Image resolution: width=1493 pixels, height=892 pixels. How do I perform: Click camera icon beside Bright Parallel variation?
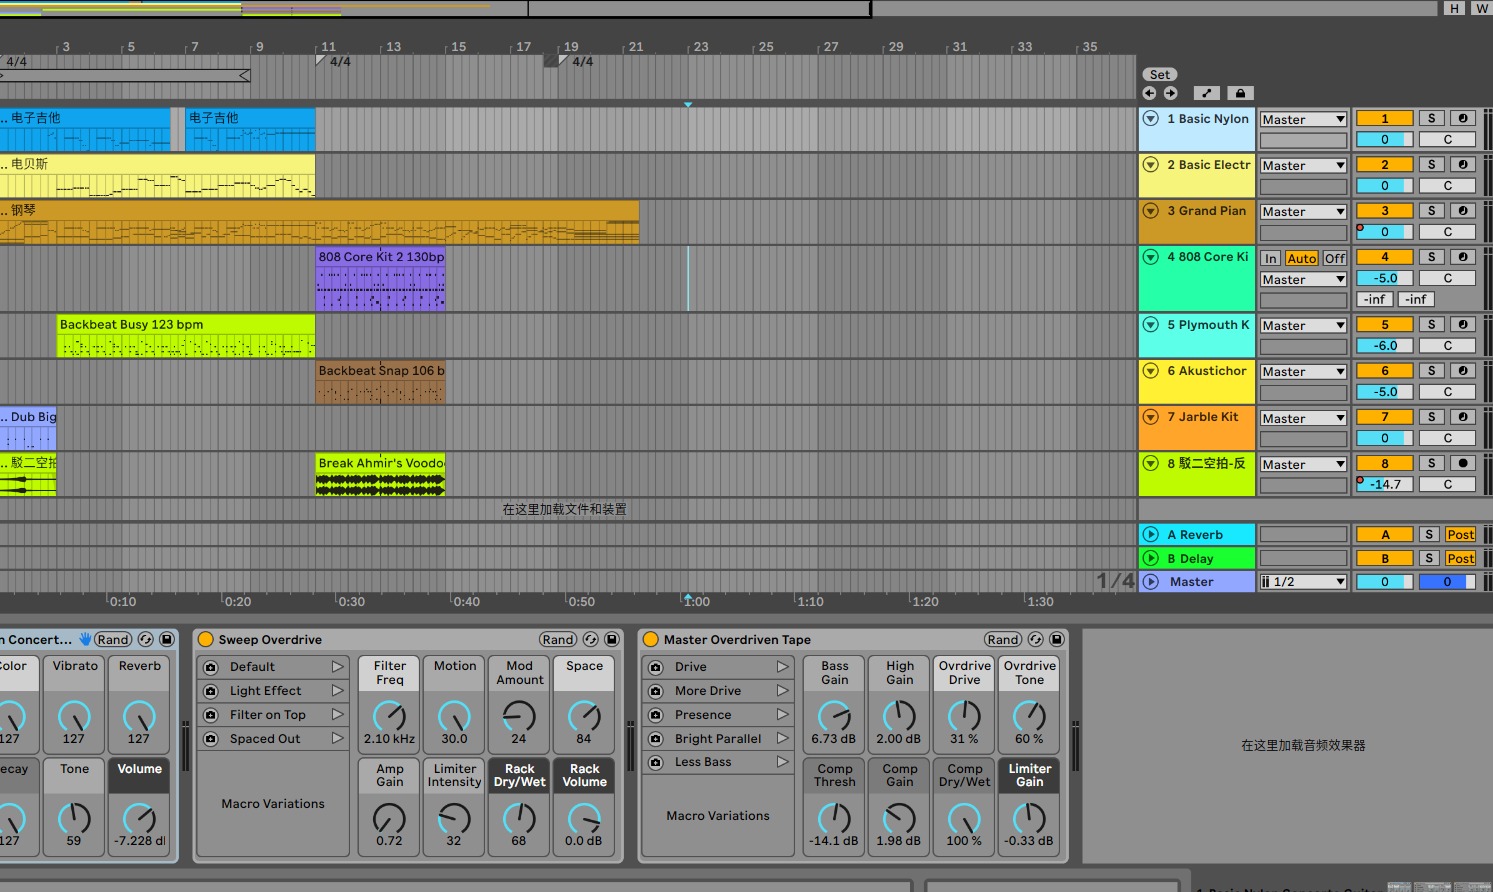pos(655,739)
